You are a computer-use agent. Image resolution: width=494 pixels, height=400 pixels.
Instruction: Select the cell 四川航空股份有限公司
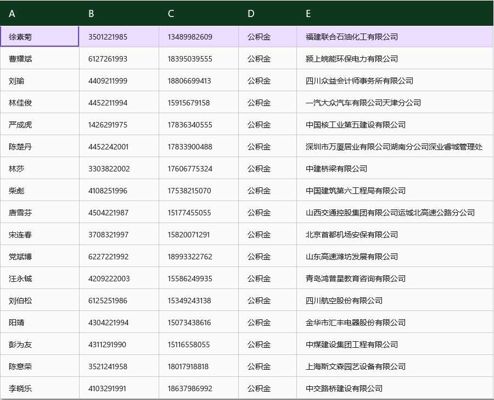[x=395, y=301]
